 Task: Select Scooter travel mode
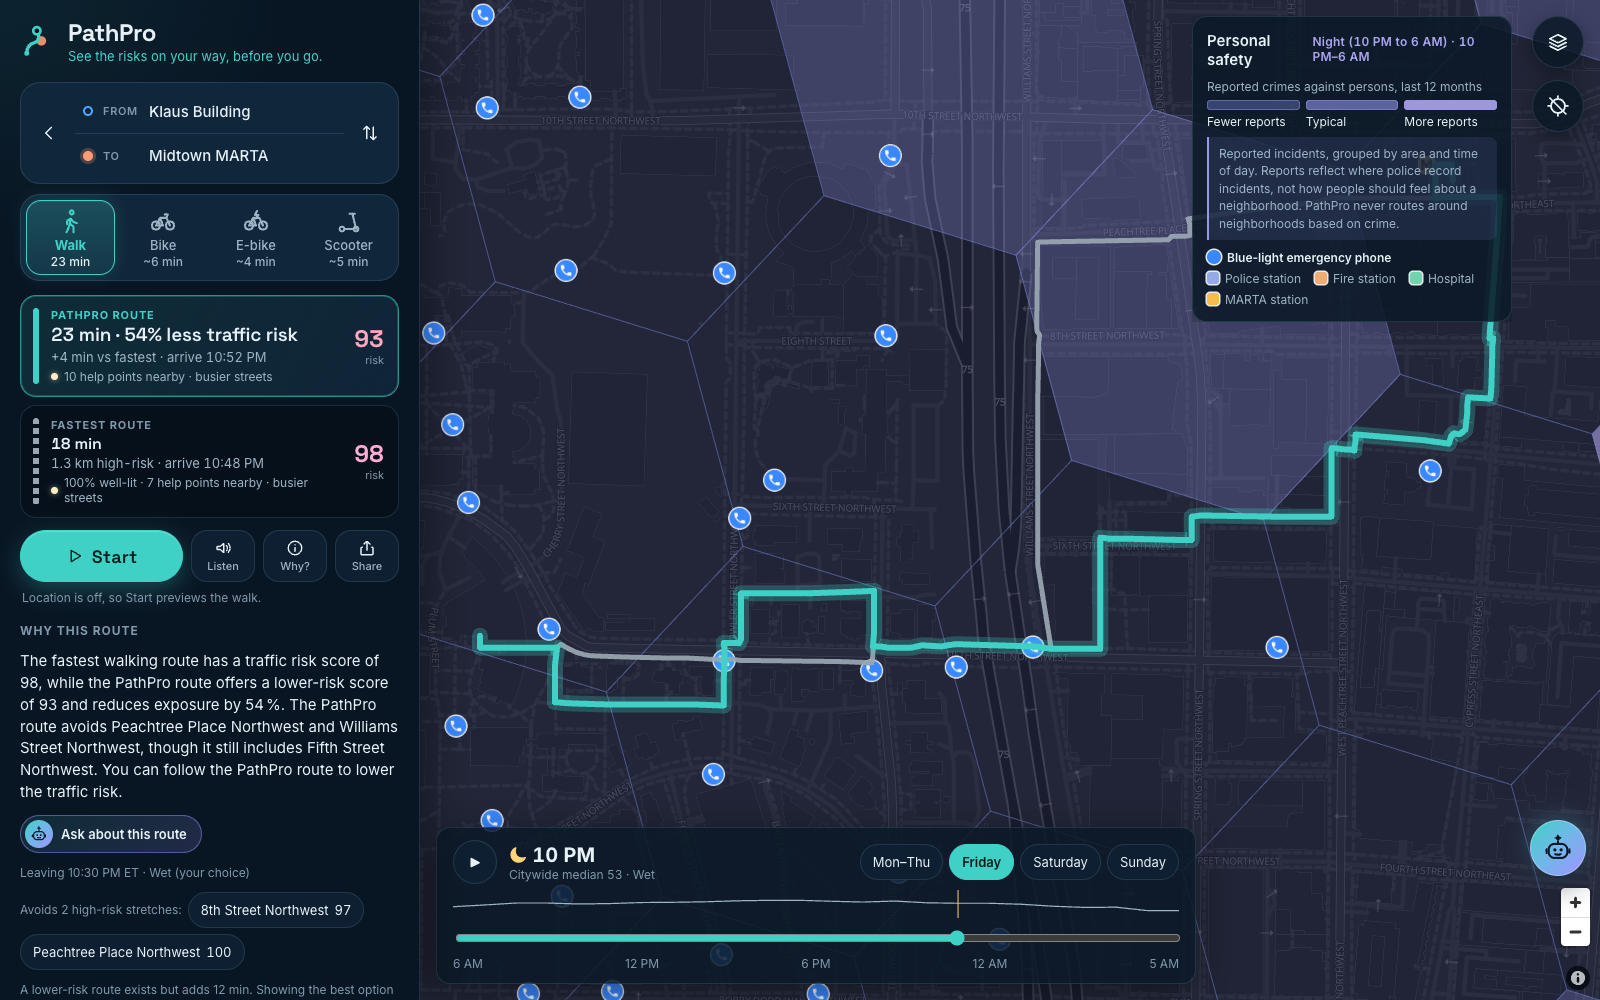pyautogui.click(x=348, y=238)
